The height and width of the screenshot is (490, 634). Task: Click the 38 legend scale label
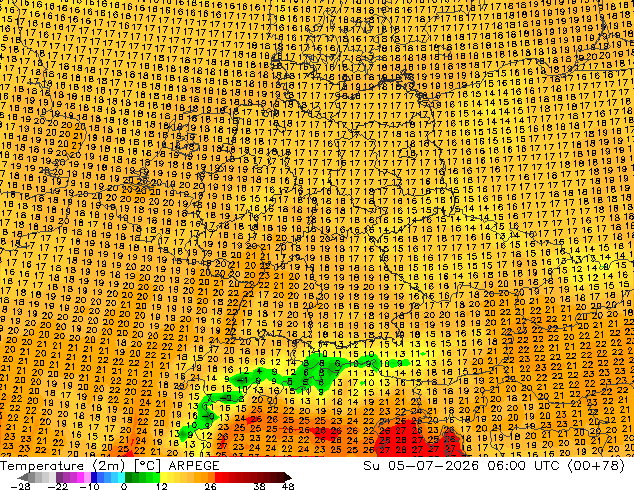(260, 486)
